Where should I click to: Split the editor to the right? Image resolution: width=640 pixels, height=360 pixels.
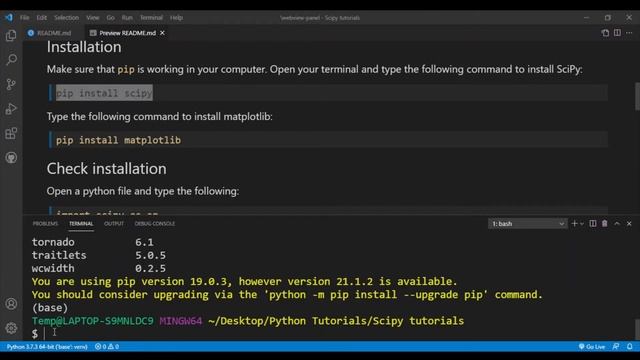click(x=617, y=33)
